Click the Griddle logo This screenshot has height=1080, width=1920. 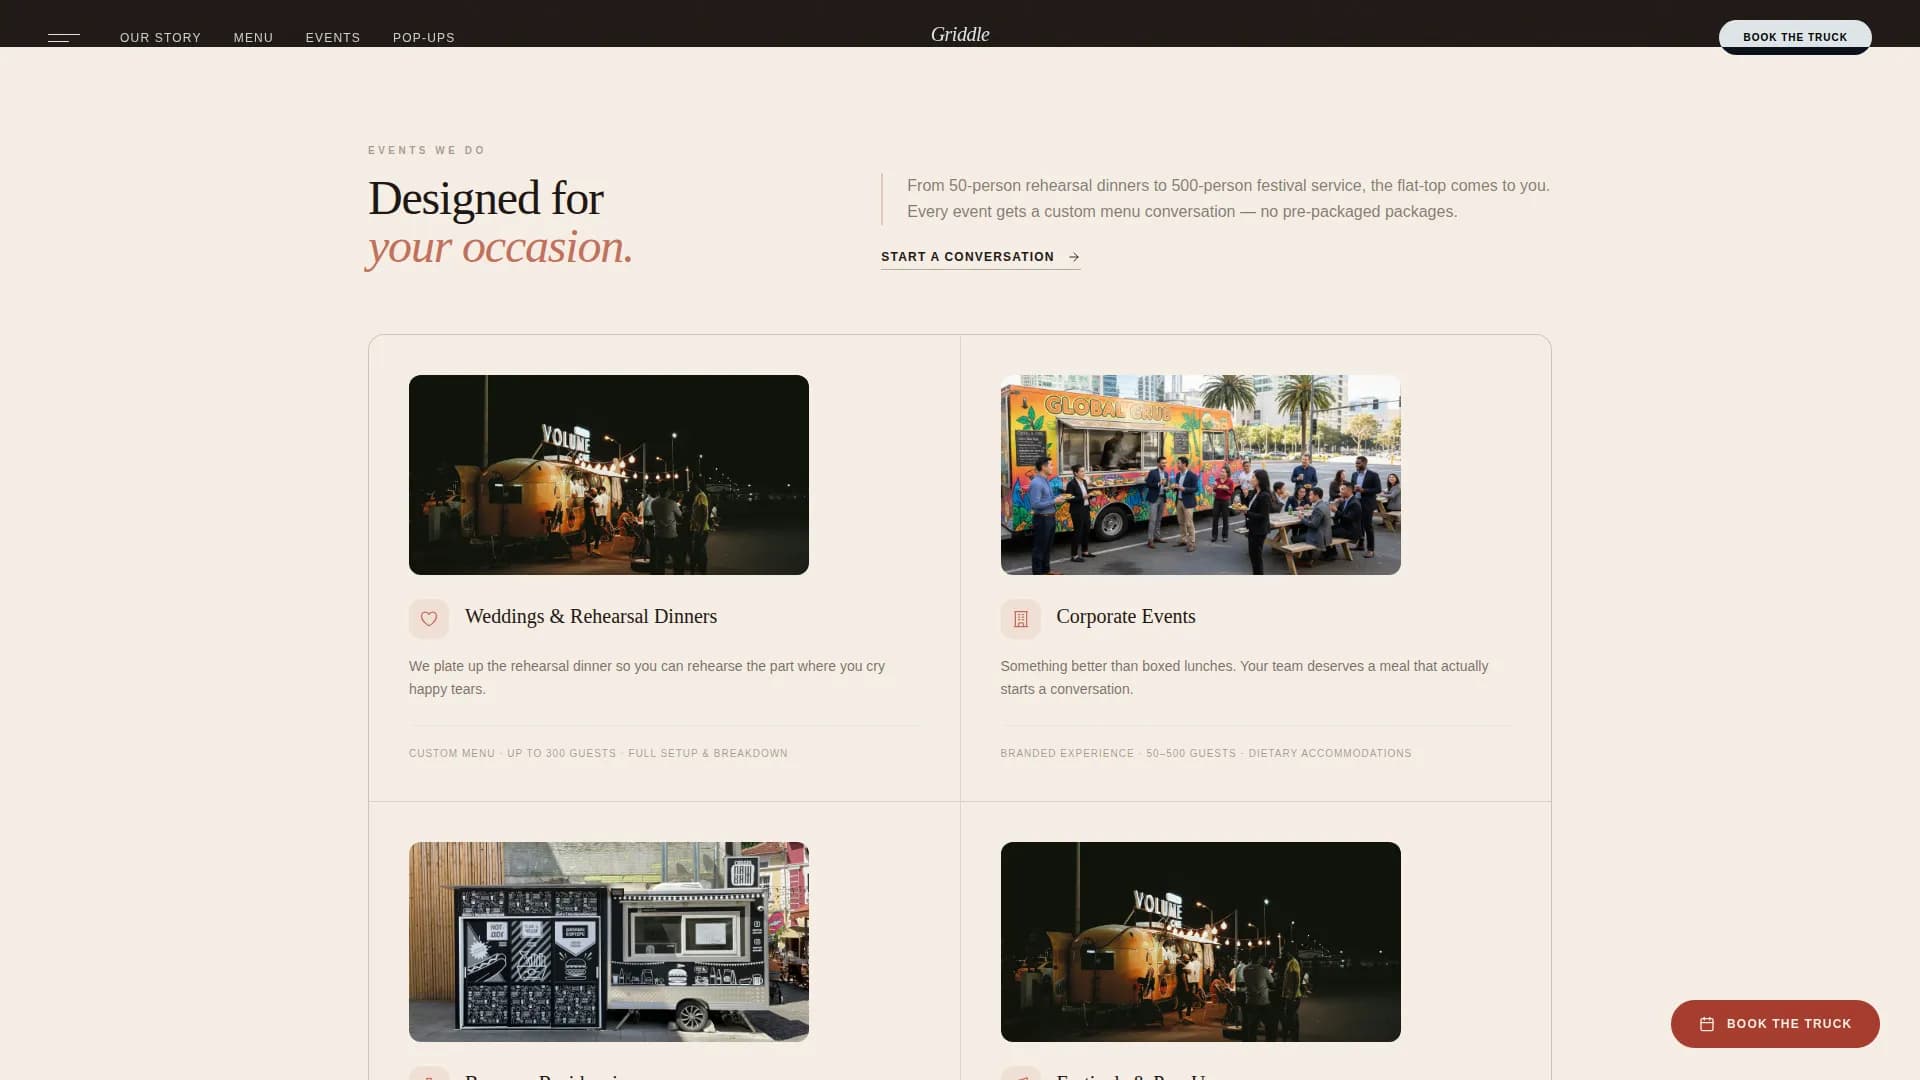point(960,34)
